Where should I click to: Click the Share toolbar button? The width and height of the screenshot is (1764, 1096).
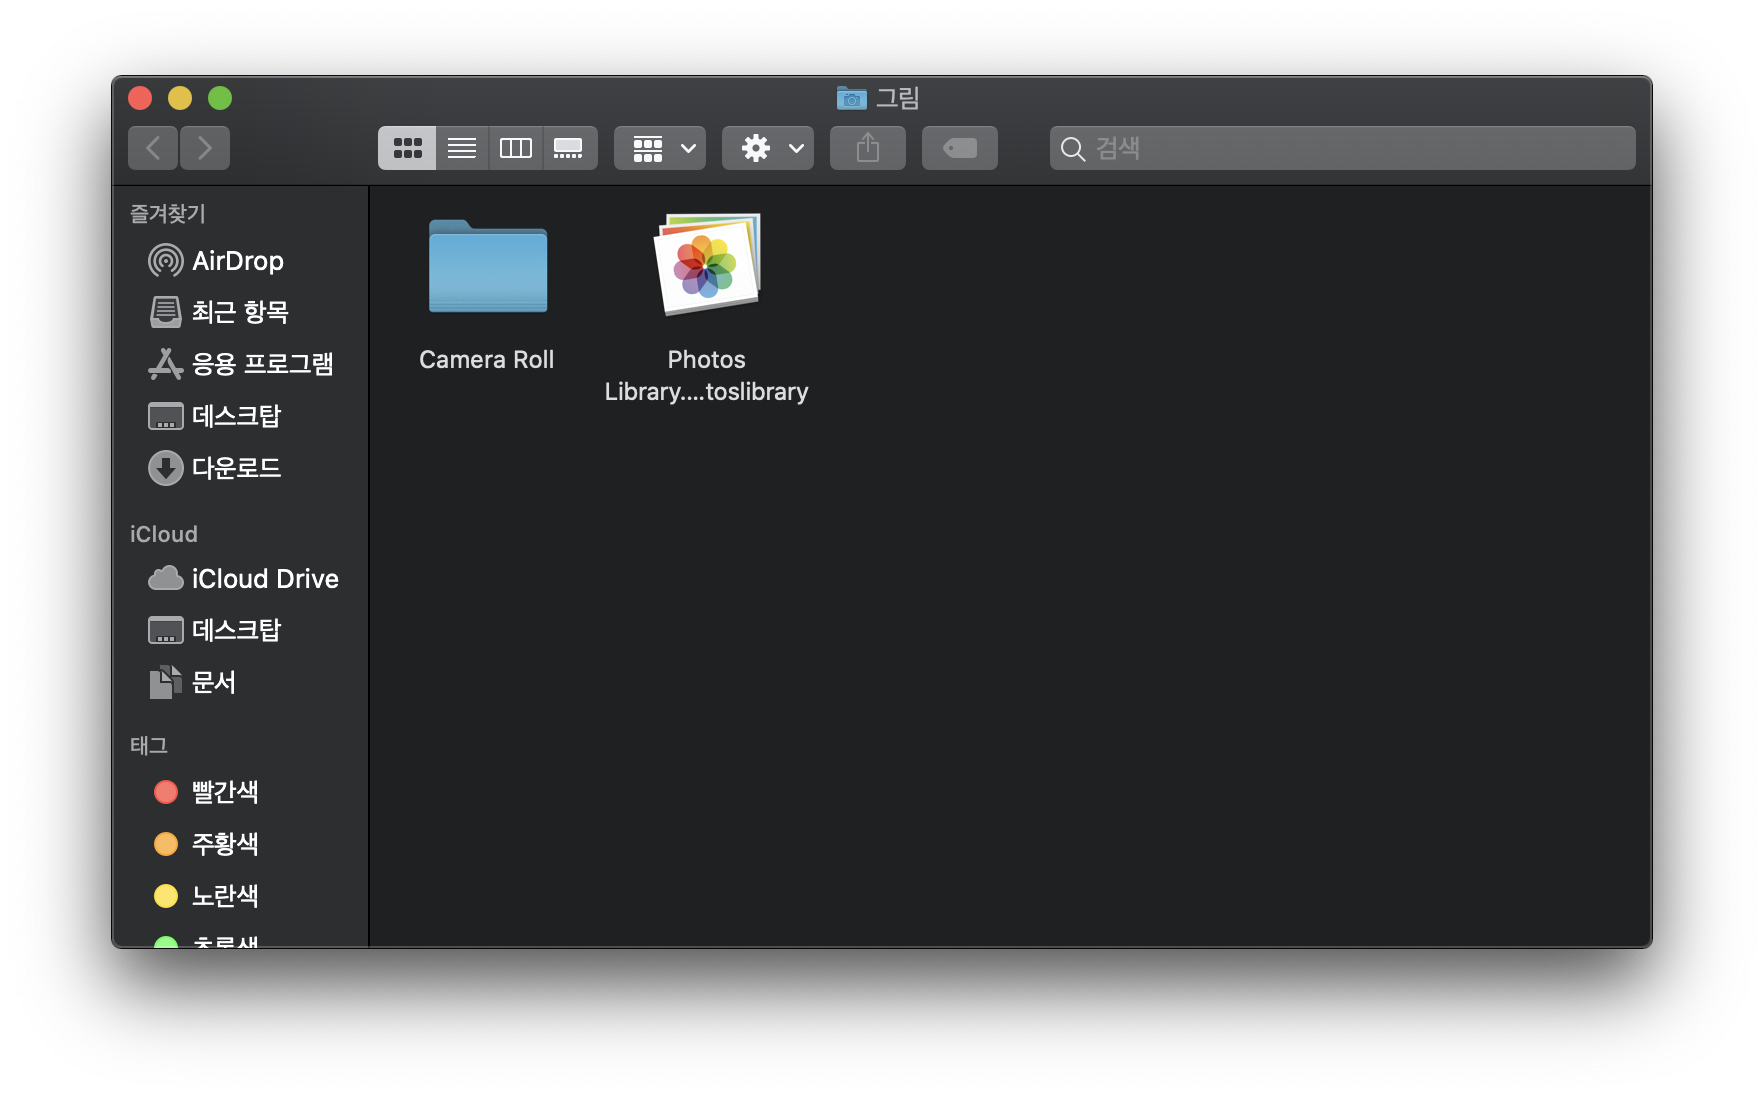[868, 148]
